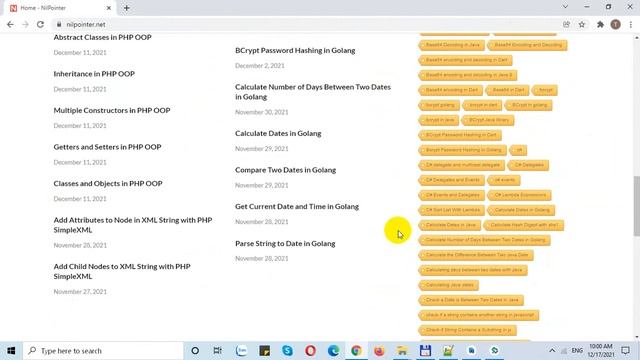Select the C# Sort List With Lambda tag
This screenshot has height=360, width=640.
click(452, 210)
